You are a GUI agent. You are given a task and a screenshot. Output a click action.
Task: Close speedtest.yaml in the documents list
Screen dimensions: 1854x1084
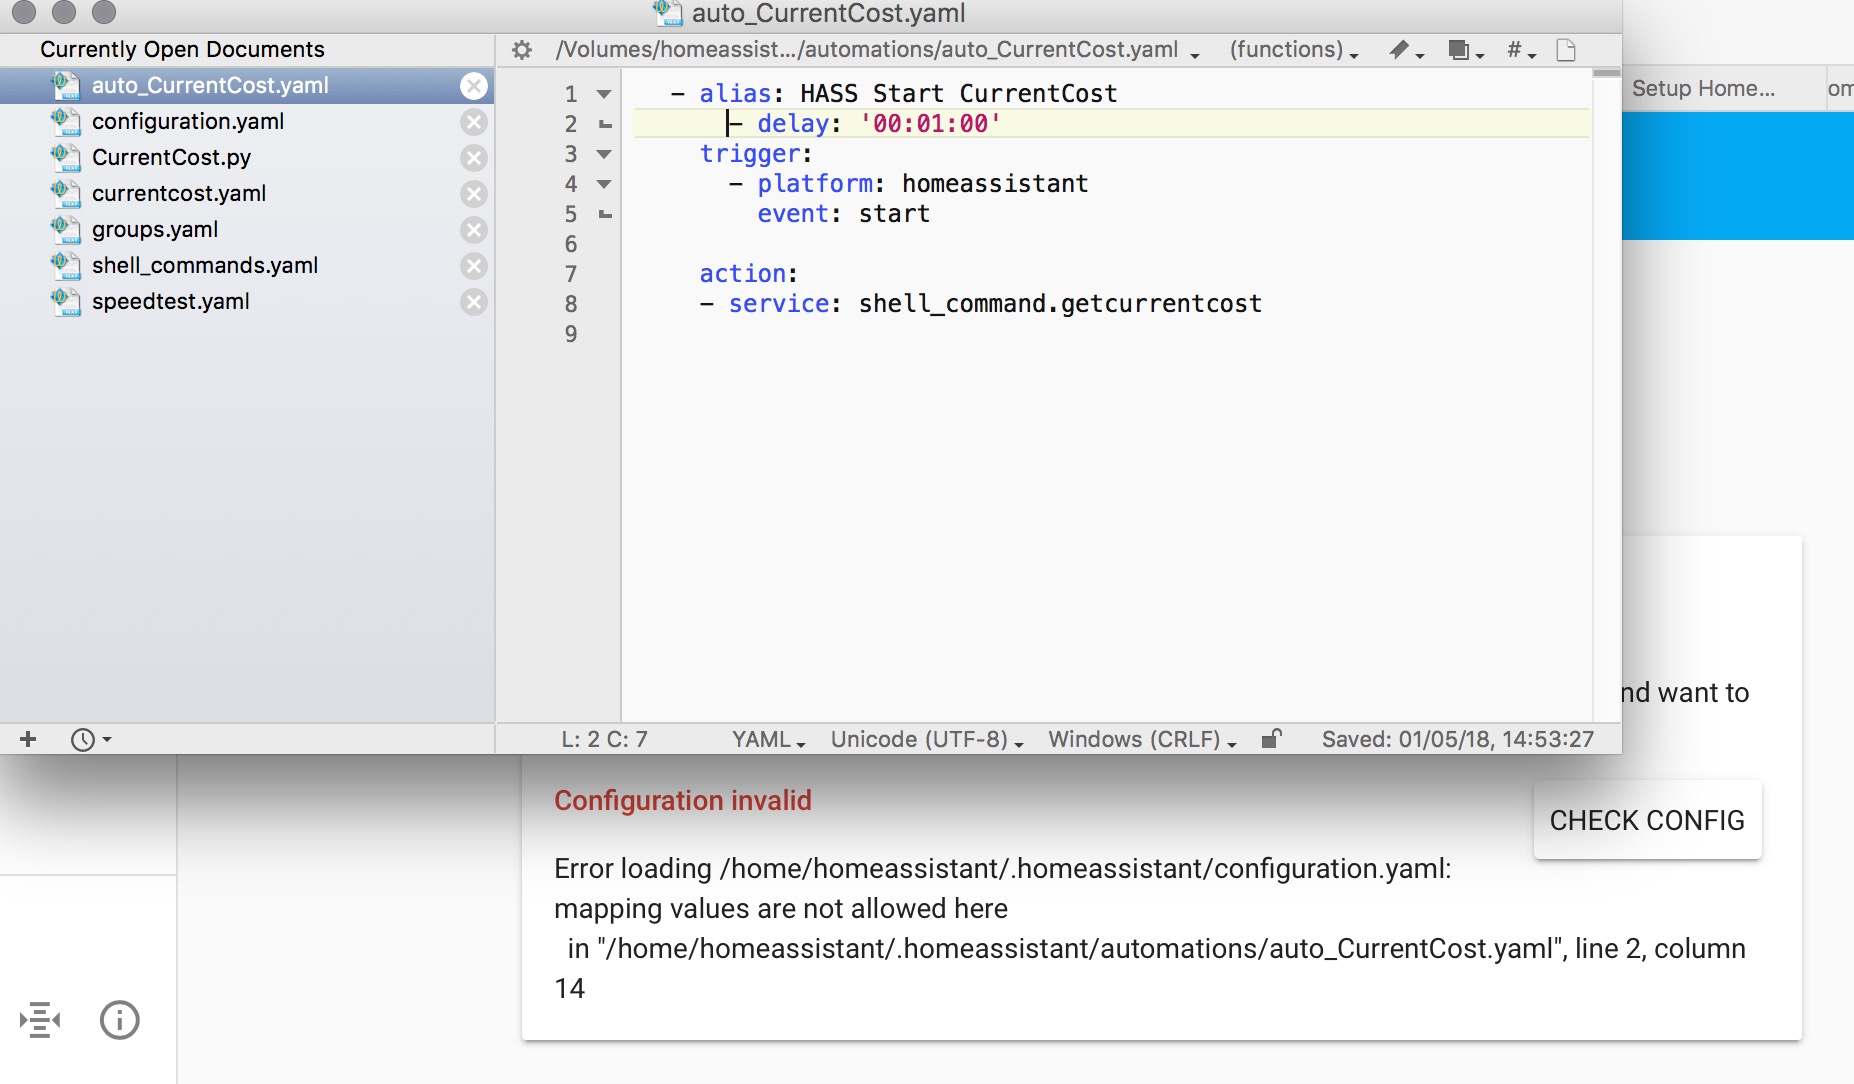point(474,302)
